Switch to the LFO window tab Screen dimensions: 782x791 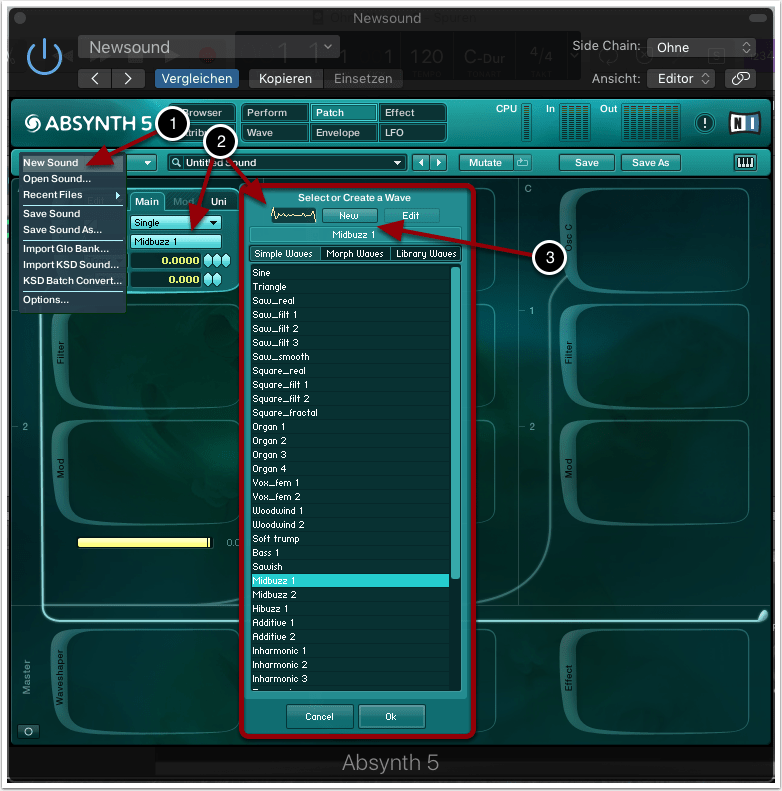click(x=412, y=133)
